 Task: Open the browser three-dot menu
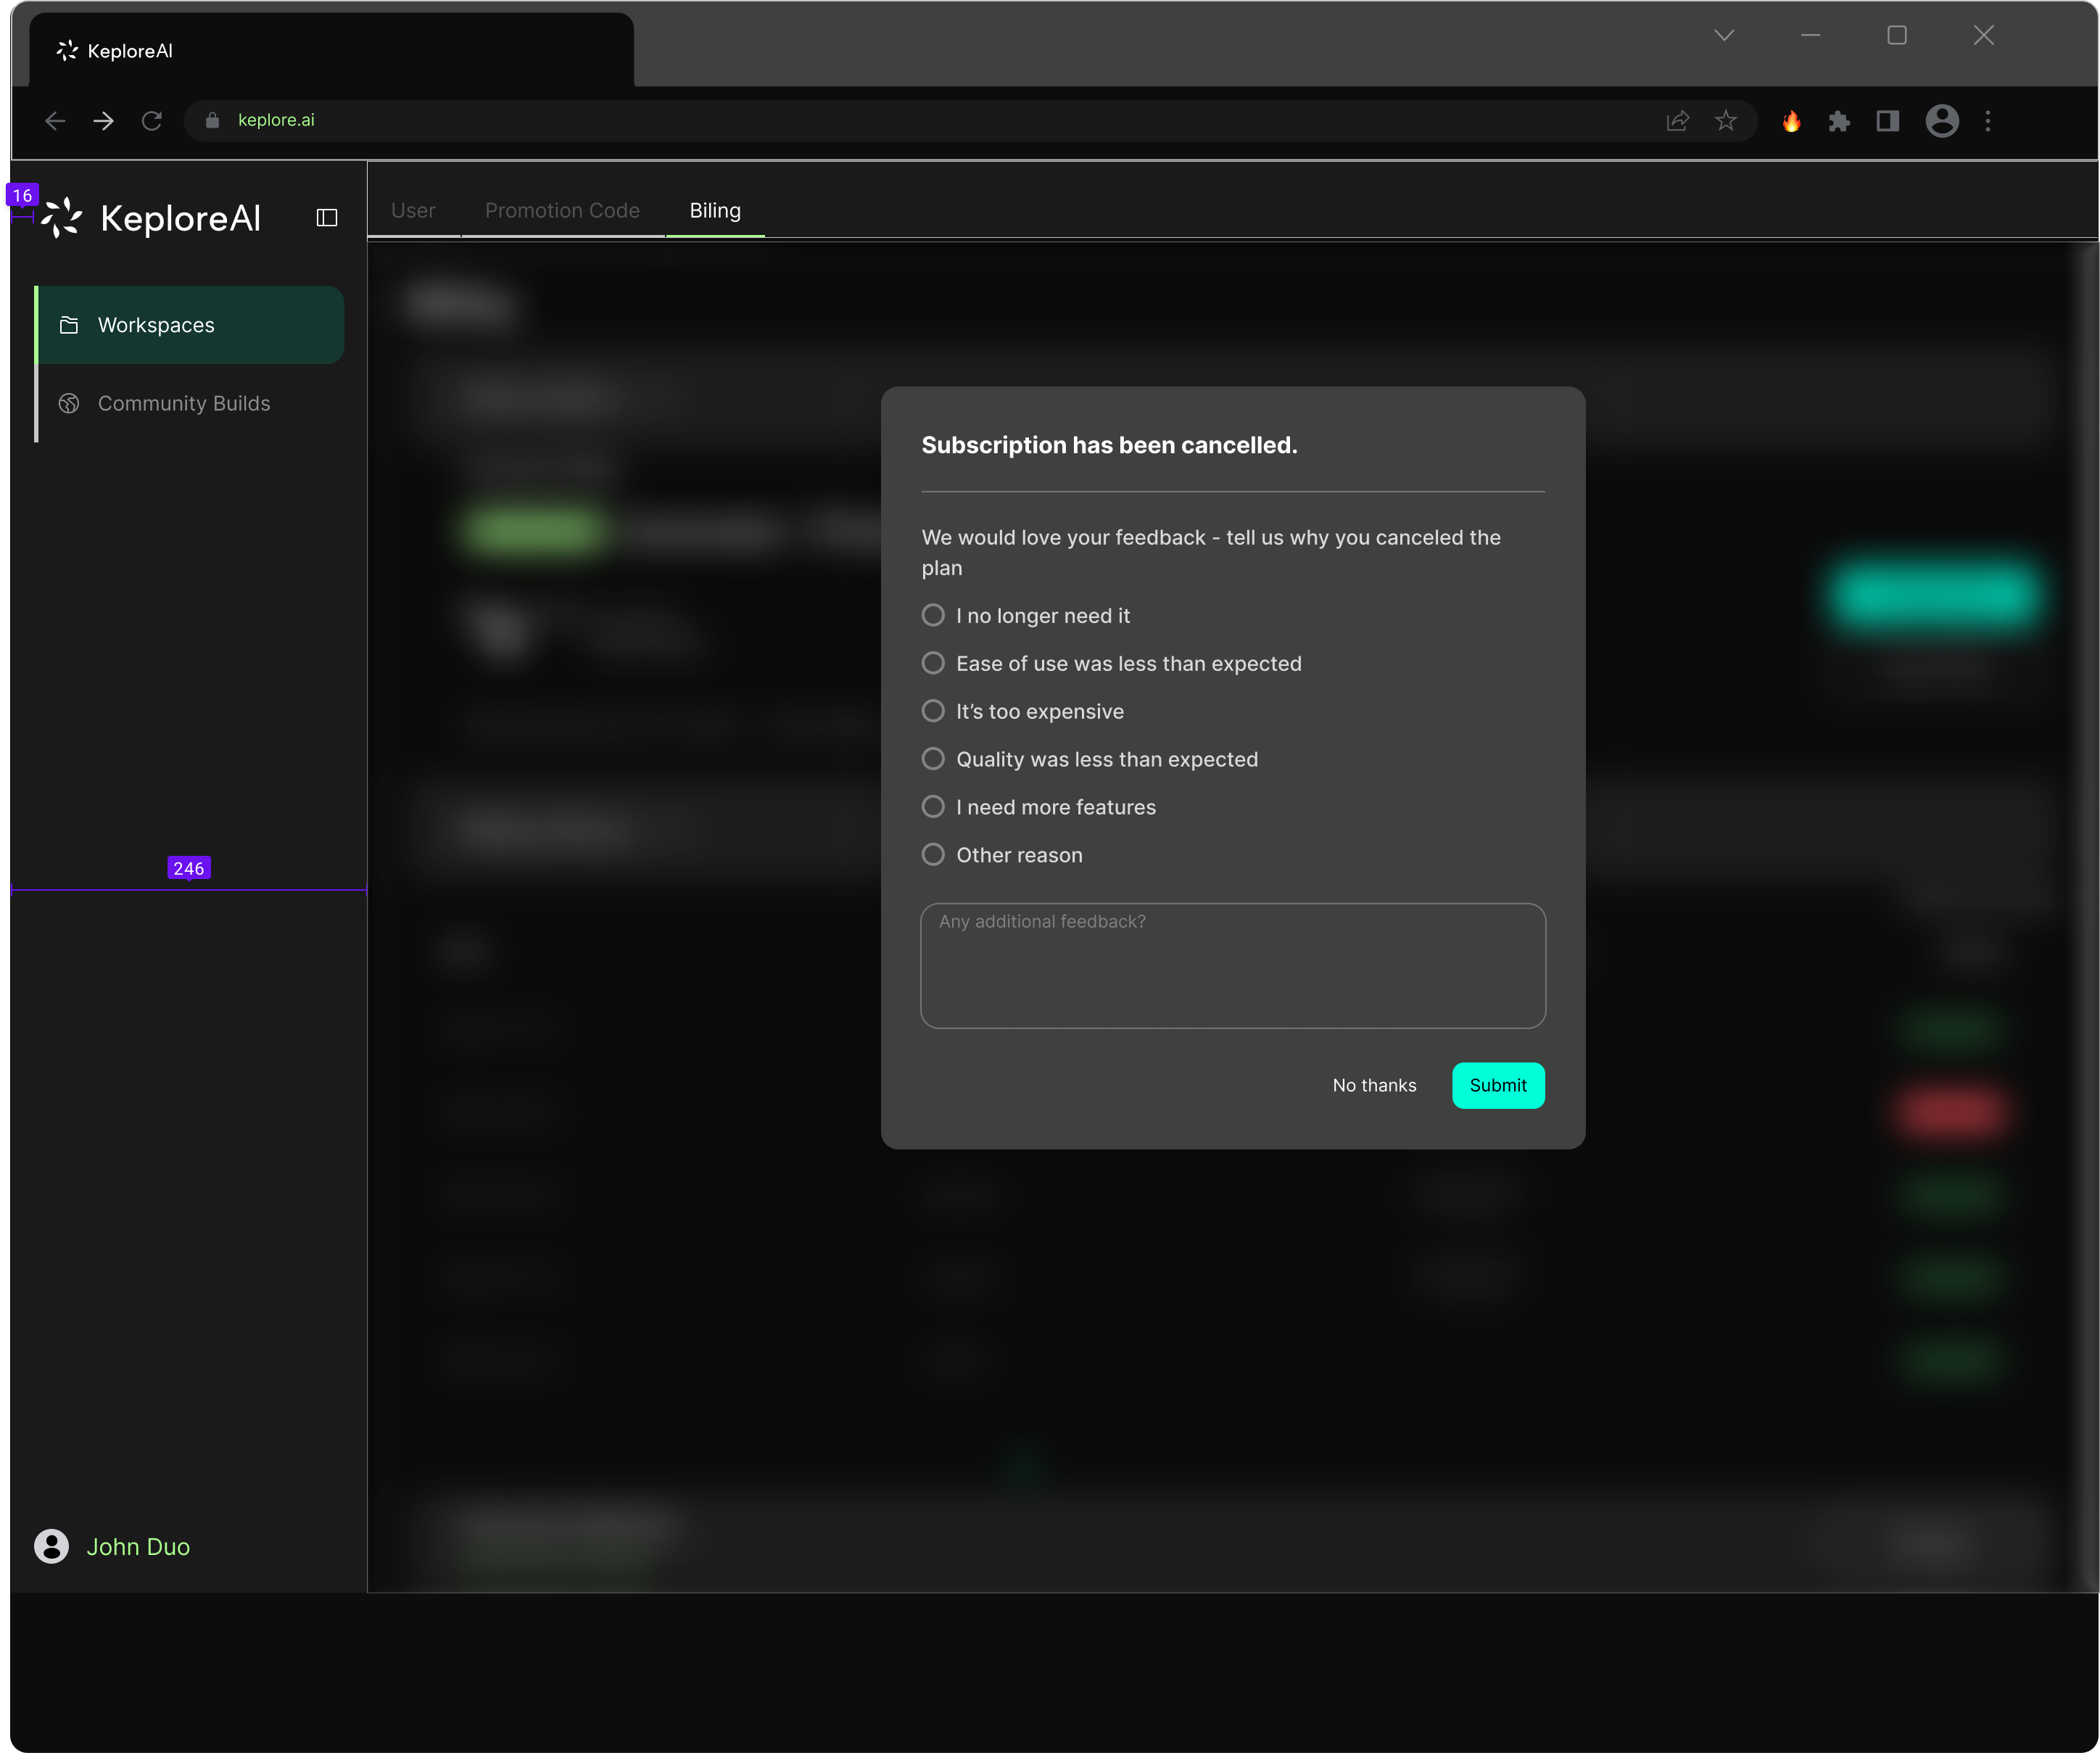1989,121
